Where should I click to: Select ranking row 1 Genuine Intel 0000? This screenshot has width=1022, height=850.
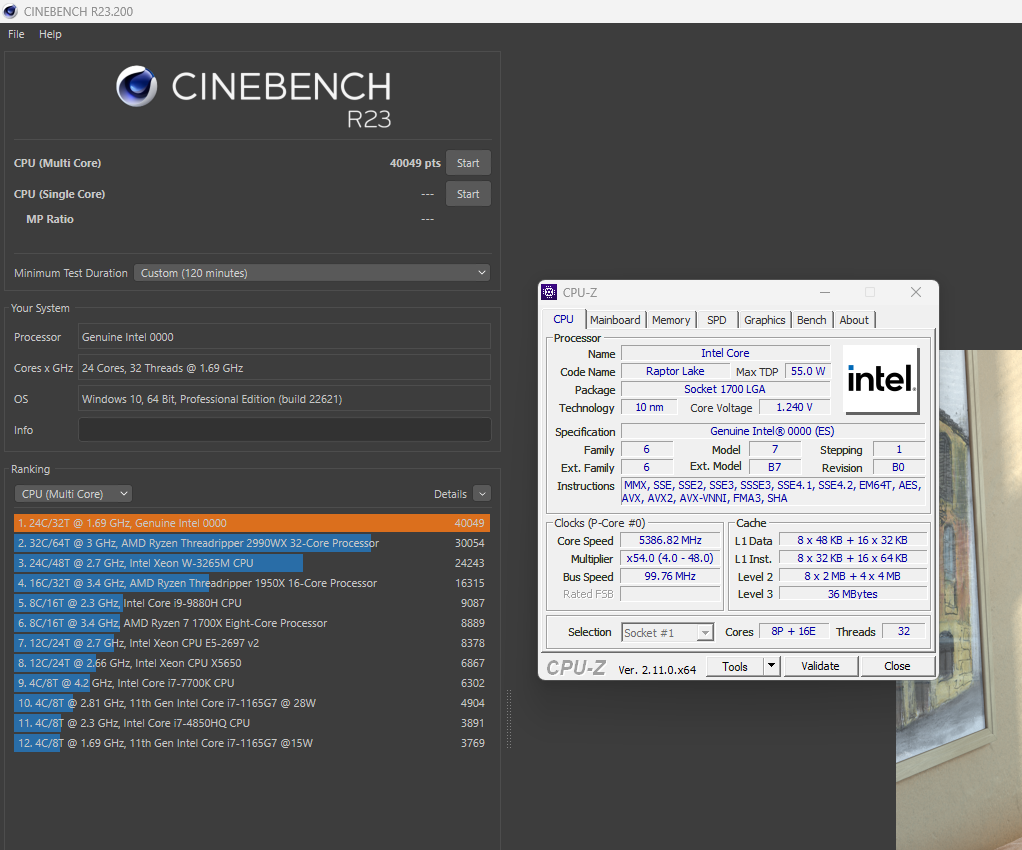tap(252, 523)
